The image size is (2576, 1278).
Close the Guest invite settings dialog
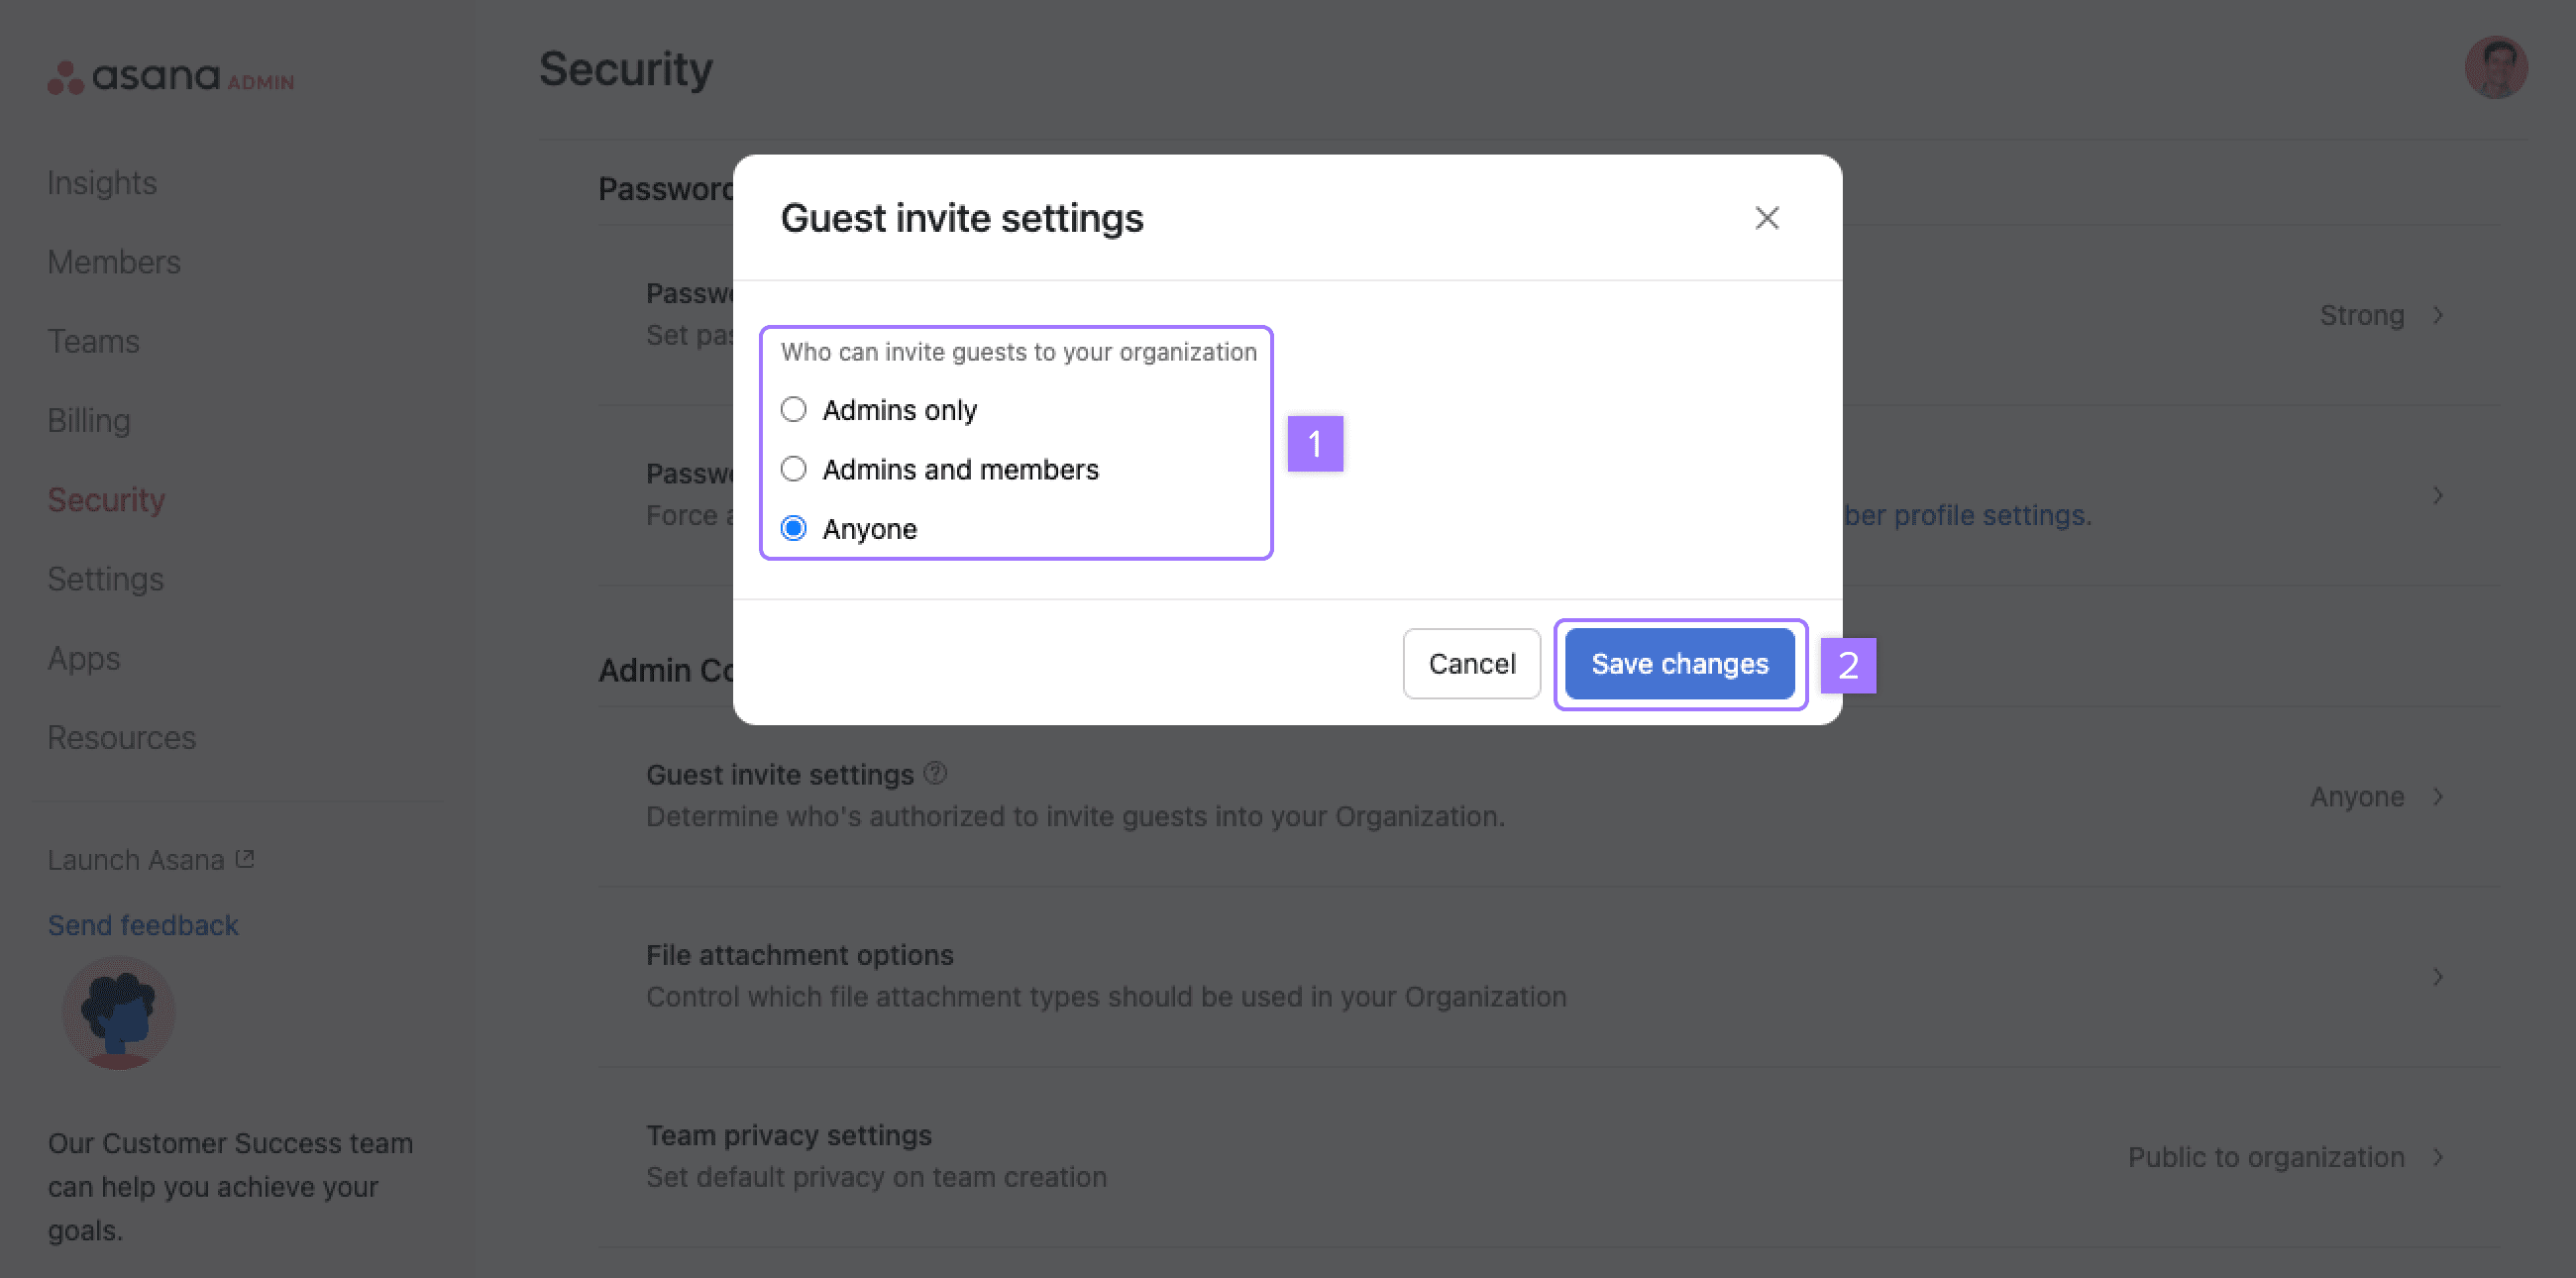pyautogui.click(x=1765, y=215)
